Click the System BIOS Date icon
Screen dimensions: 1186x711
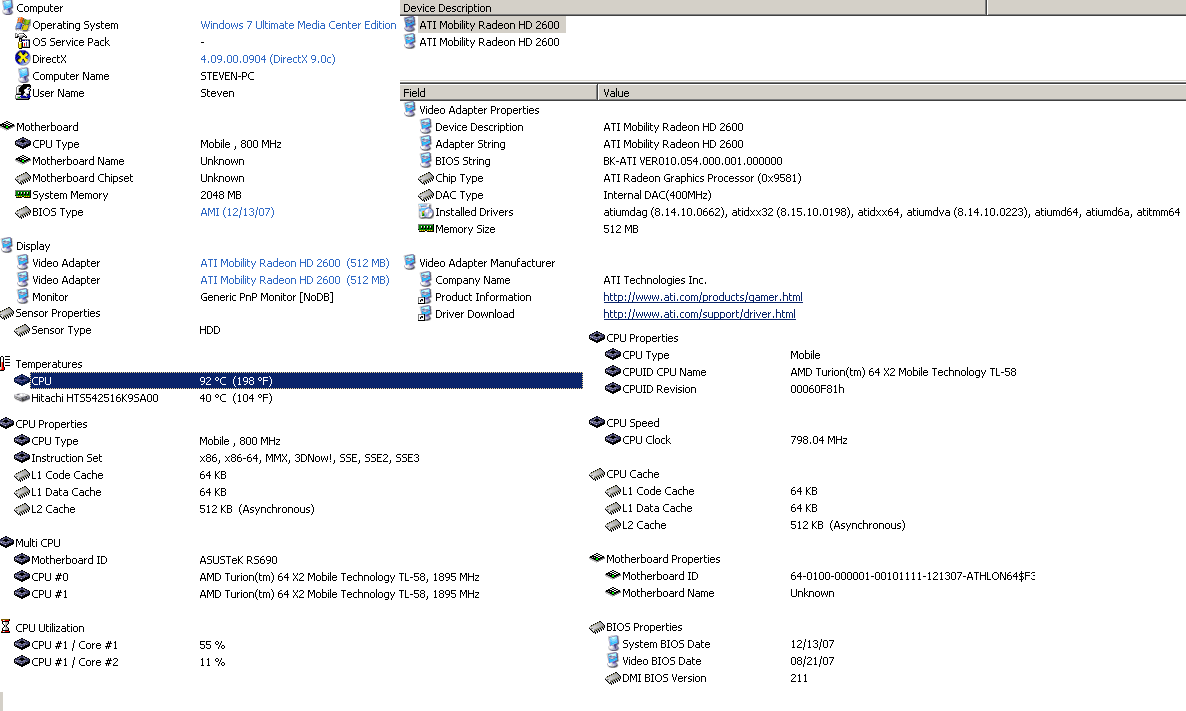tap(613, 644)
